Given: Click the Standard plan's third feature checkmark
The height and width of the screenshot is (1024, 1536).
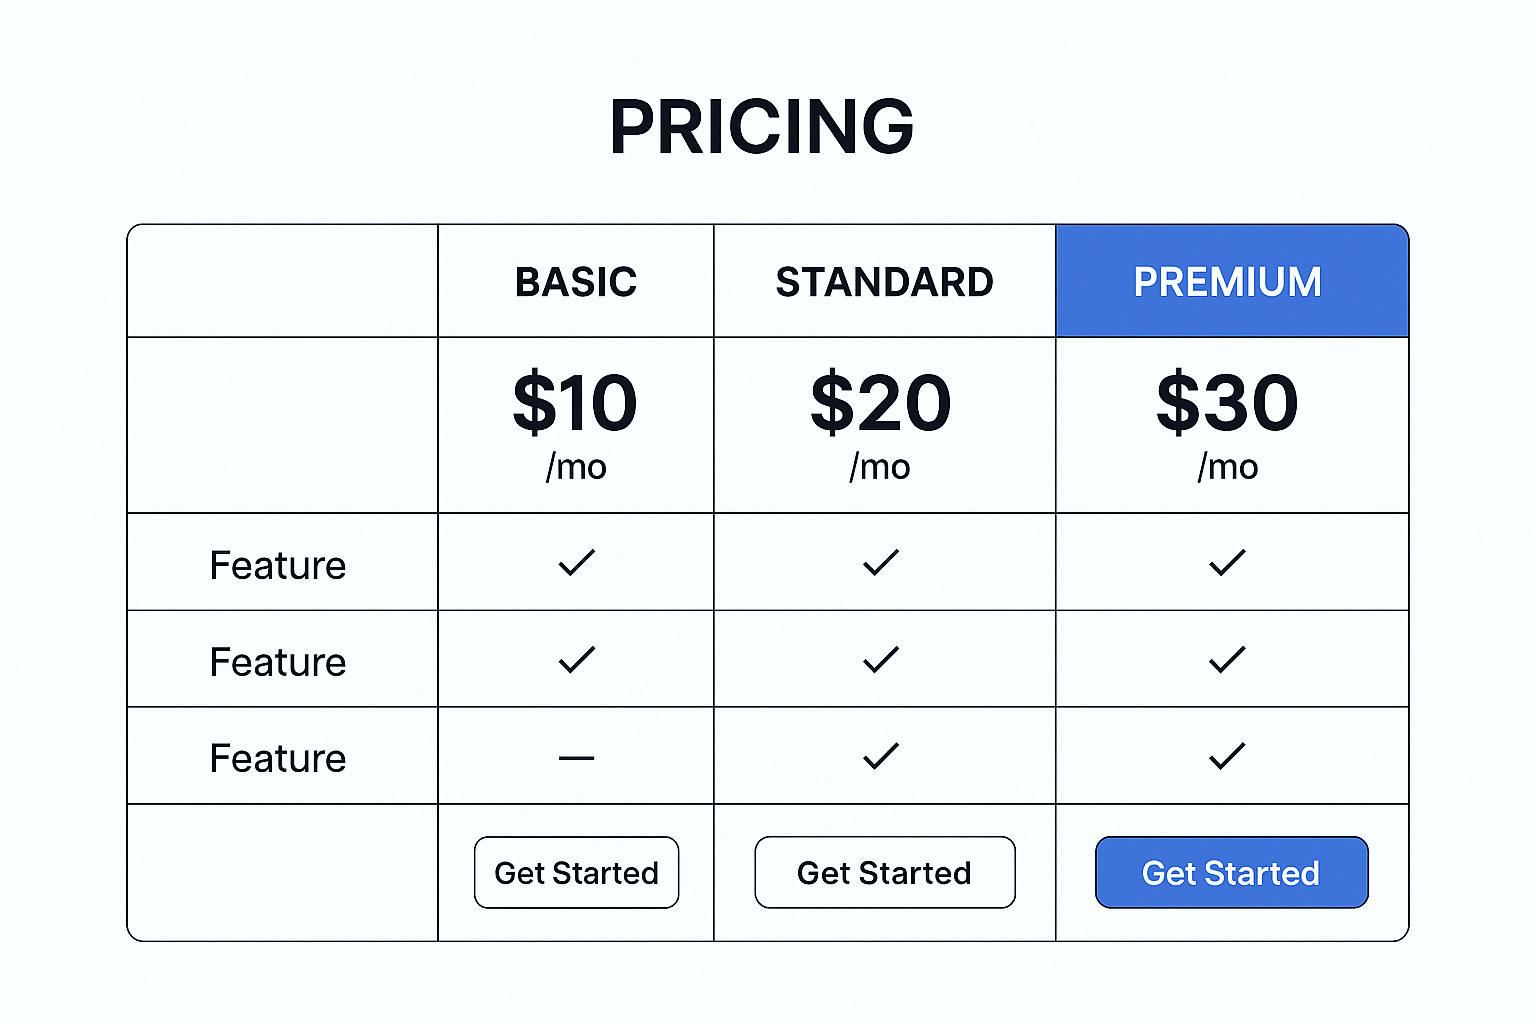Looking at the screenshot, I should click(x=881, y=756).
